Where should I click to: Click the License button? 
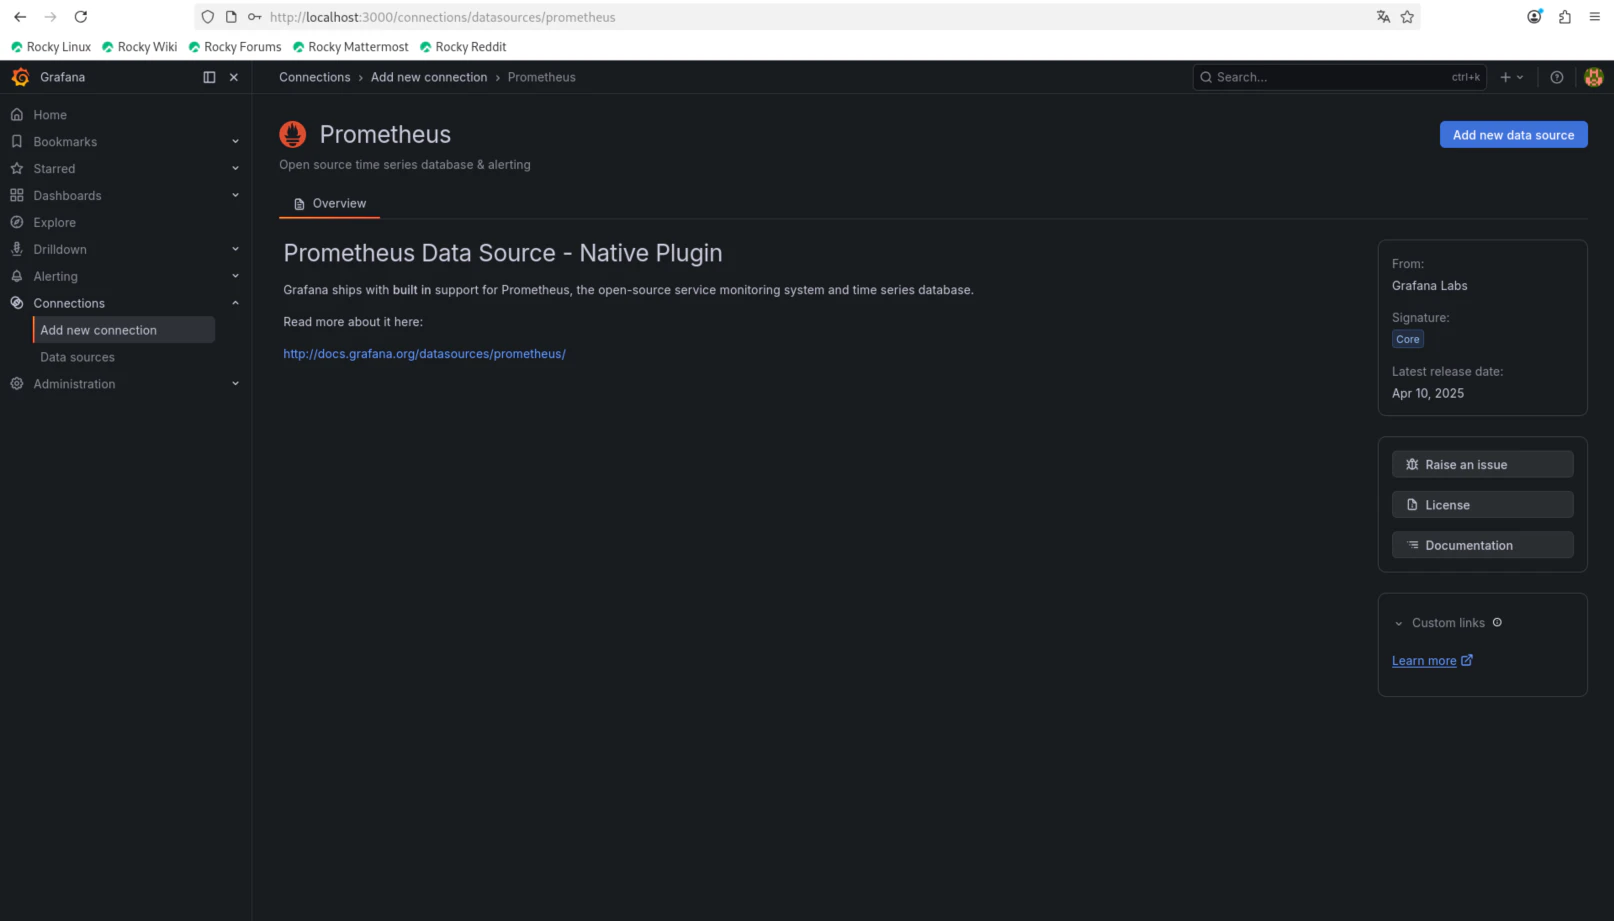point(1482,505)
